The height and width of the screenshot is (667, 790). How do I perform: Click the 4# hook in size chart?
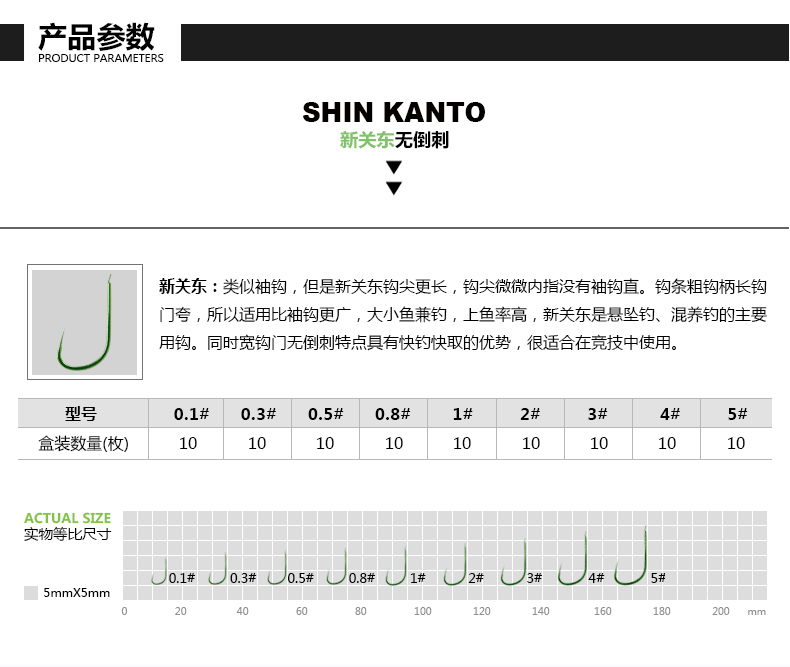573,559
